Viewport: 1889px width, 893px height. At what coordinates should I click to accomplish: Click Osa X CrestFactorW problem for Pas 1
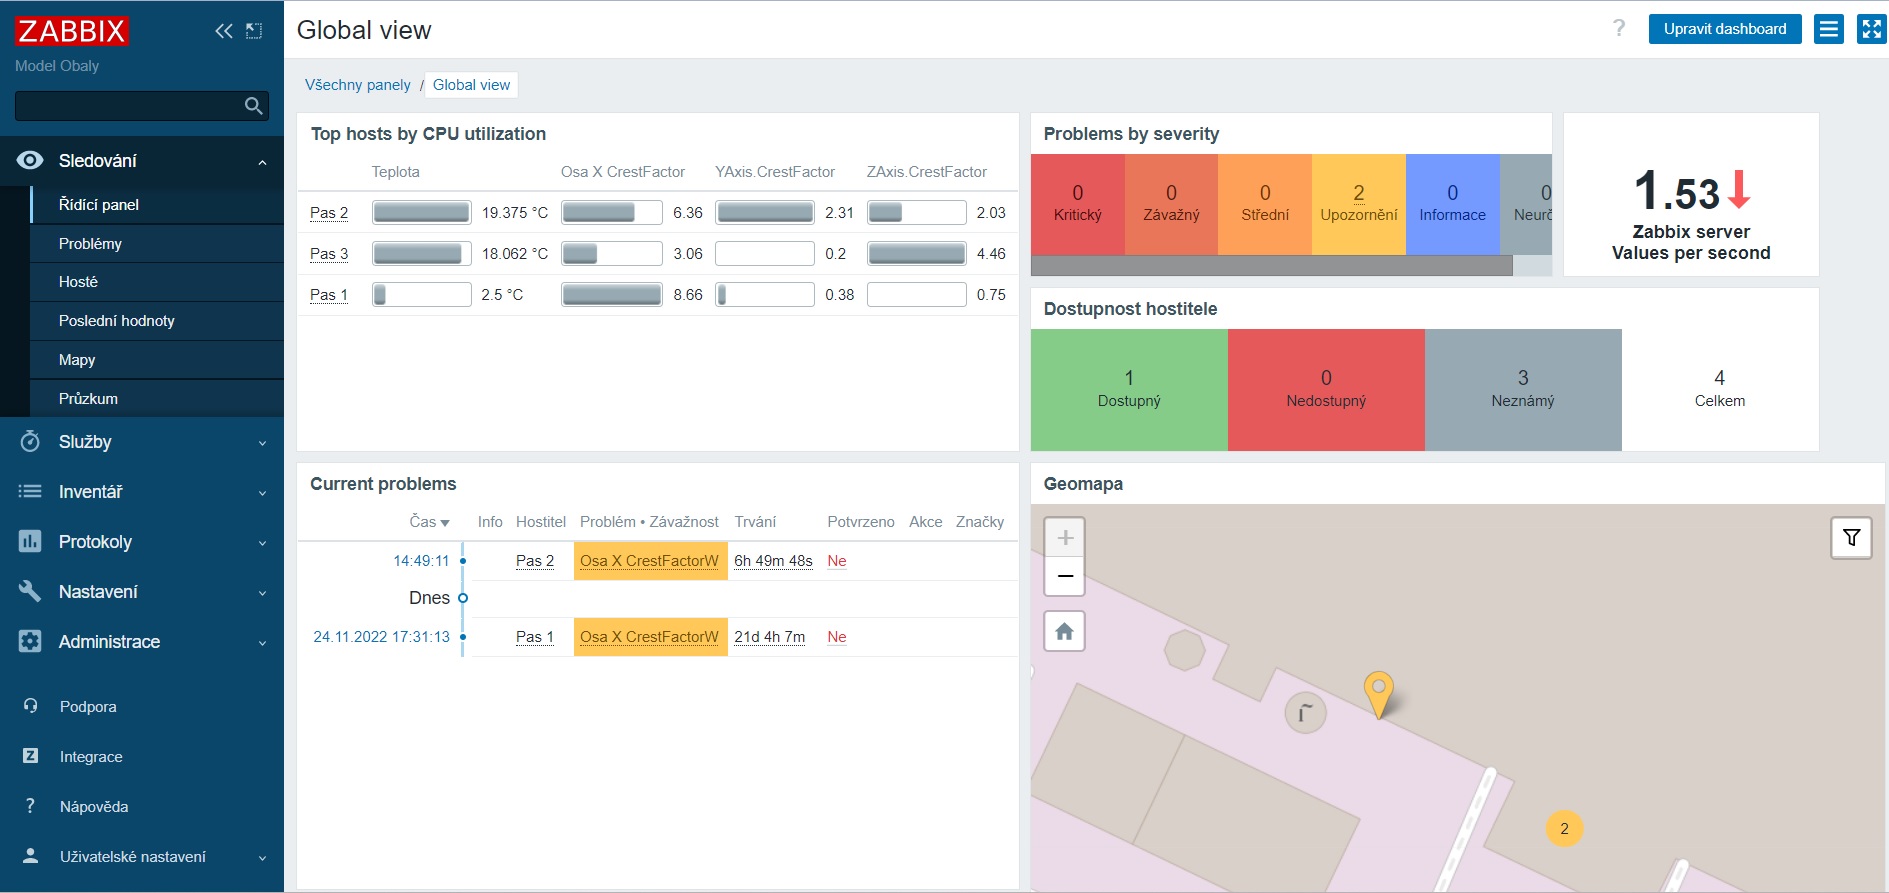click(x=649, y=637)
